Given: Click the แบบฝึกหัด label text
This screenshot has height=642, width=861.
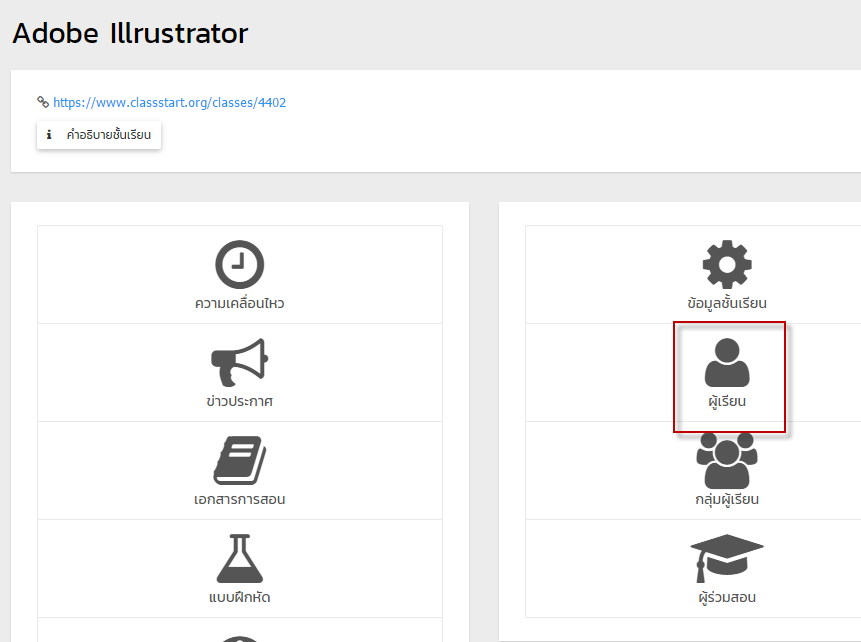Looking at the screenshot, I should coord(239,597).
